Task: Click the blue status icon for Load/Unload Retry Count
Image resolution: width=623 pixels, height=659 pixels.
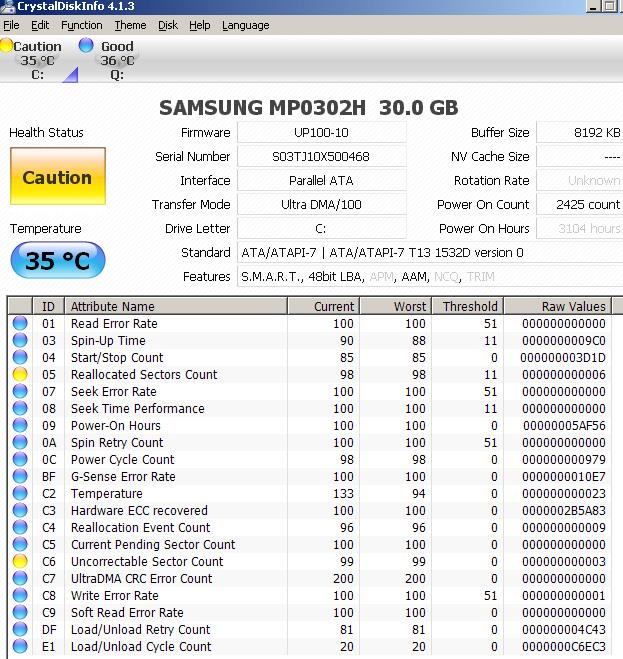Action: [20, 629]
